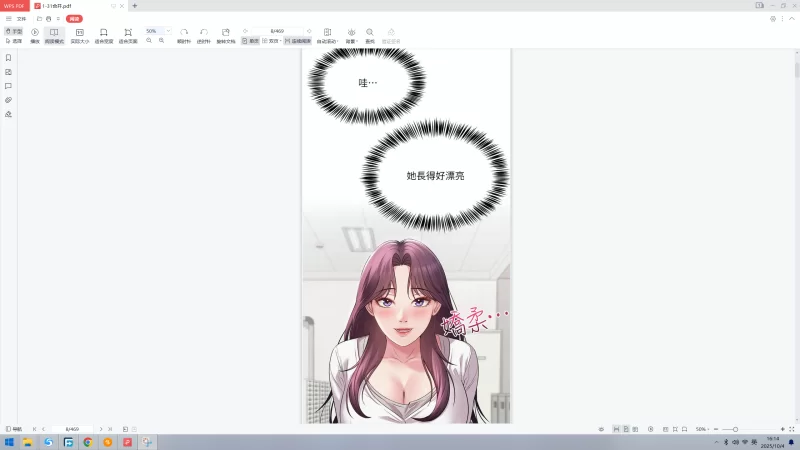Fit whole page in the toolbar (适合页面)
This screenshot has height=450, width=800.
(128, 36)
